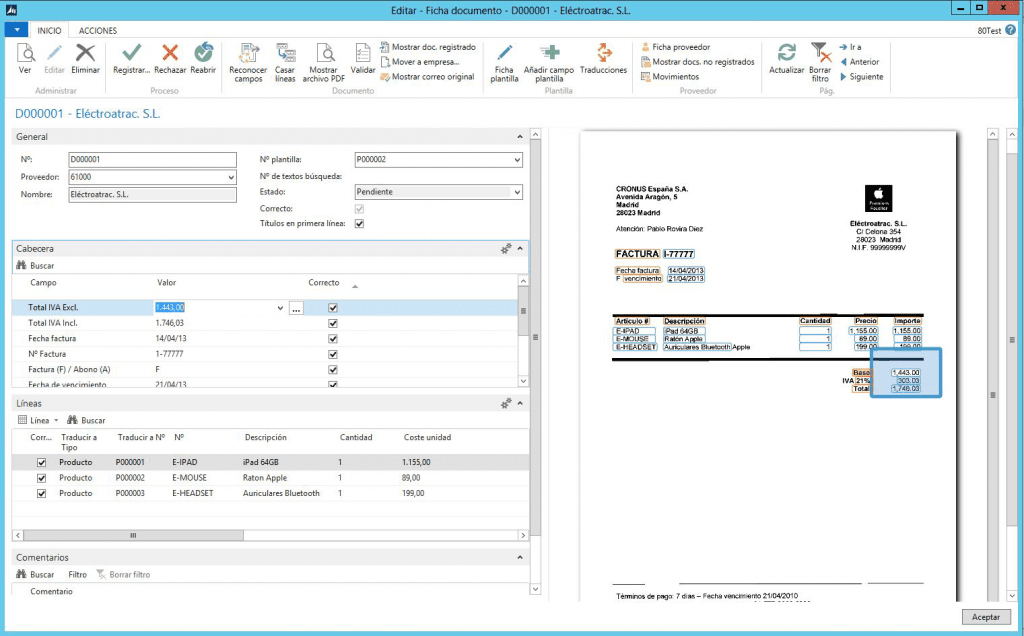Collapse the Líneas section
Image resolution: width=1024 pixels, height=636 pixels.
click(520, 404)
